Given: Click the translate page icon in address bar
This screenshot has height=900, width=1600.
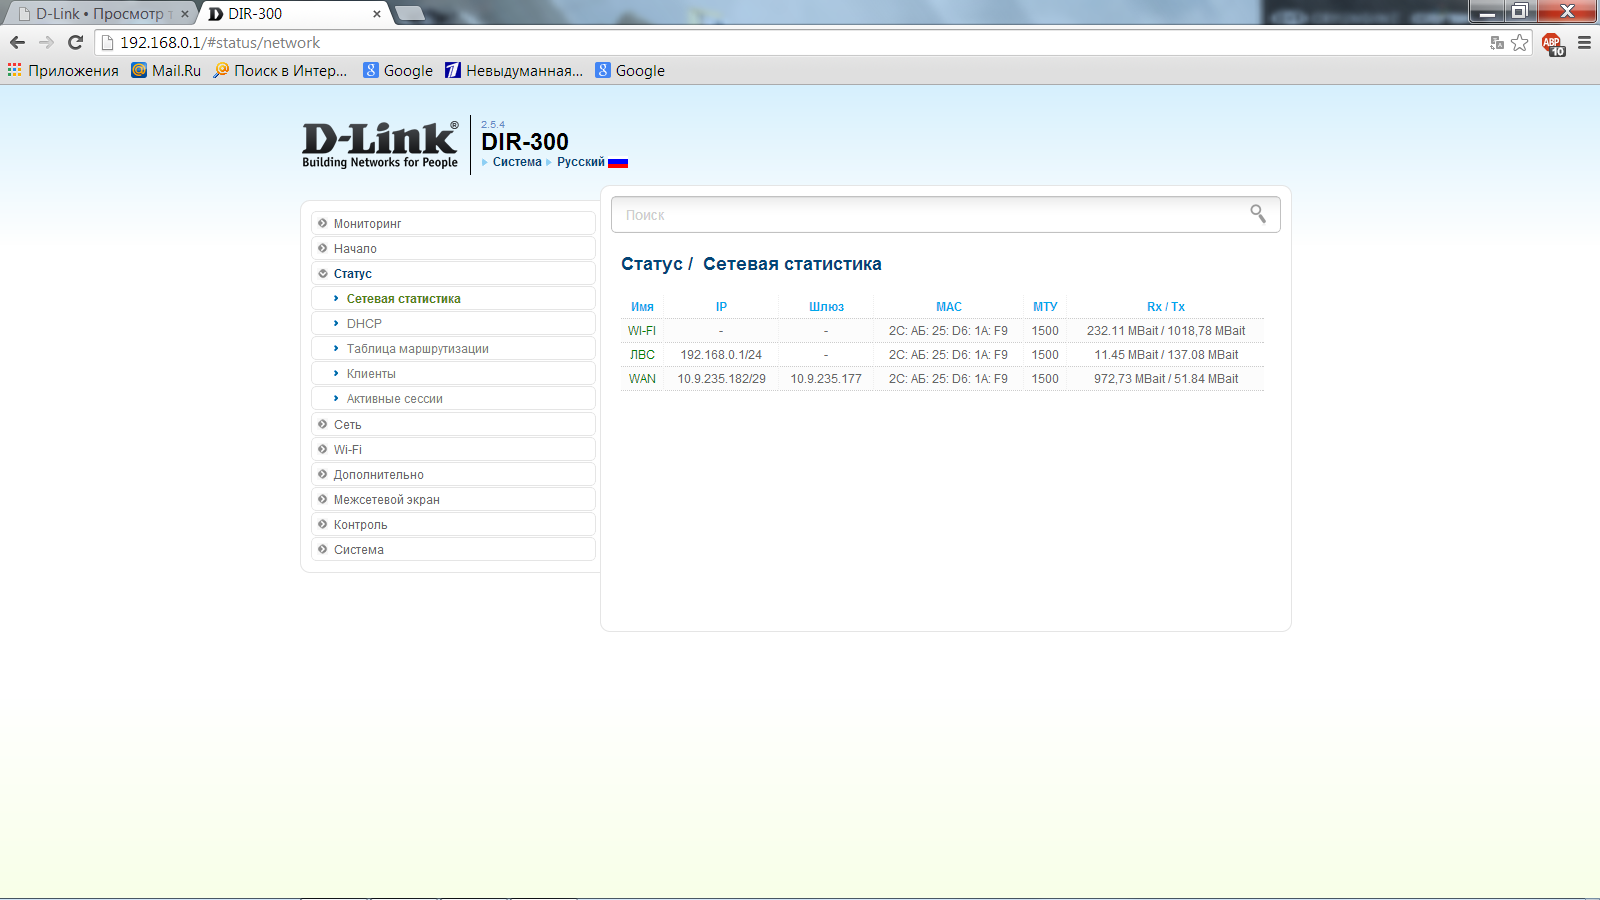Looking at the screenshot, I should [x=1497, y=42].
